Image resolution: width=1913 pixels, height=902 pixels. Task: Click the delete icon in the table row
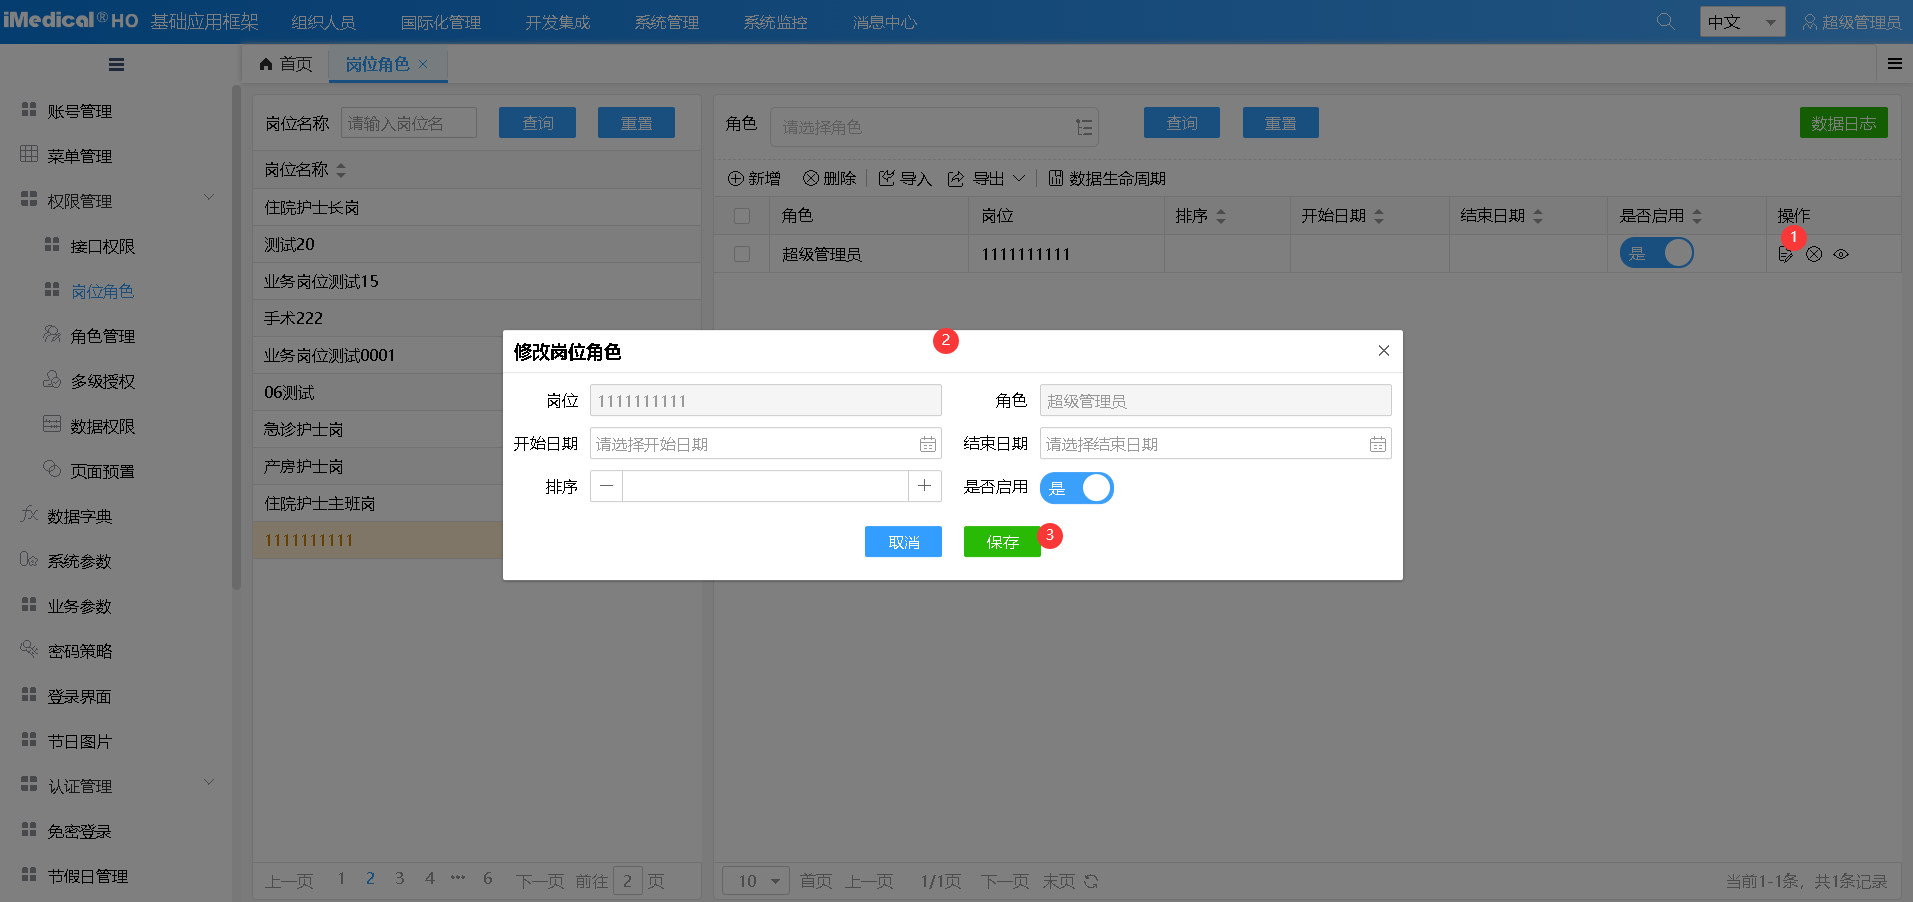click(1814, 255)
